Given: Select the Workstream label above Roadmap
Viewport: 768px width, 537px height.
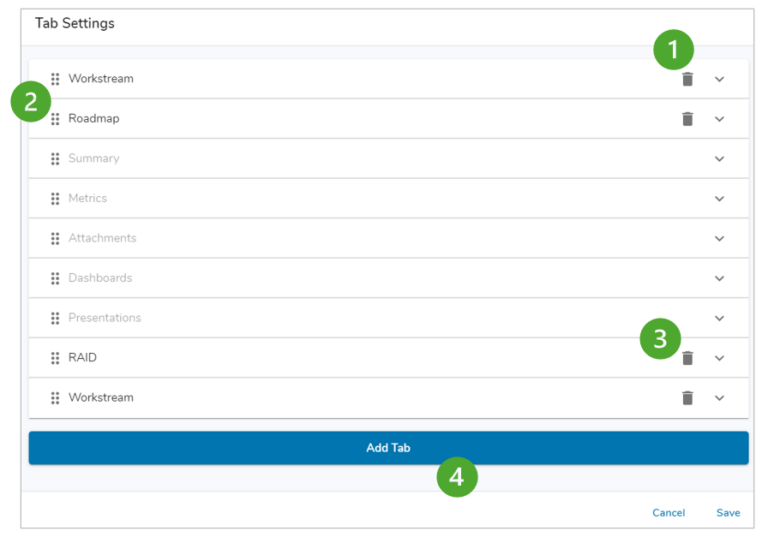Looking at the screenshot, I should pos(100,78).
